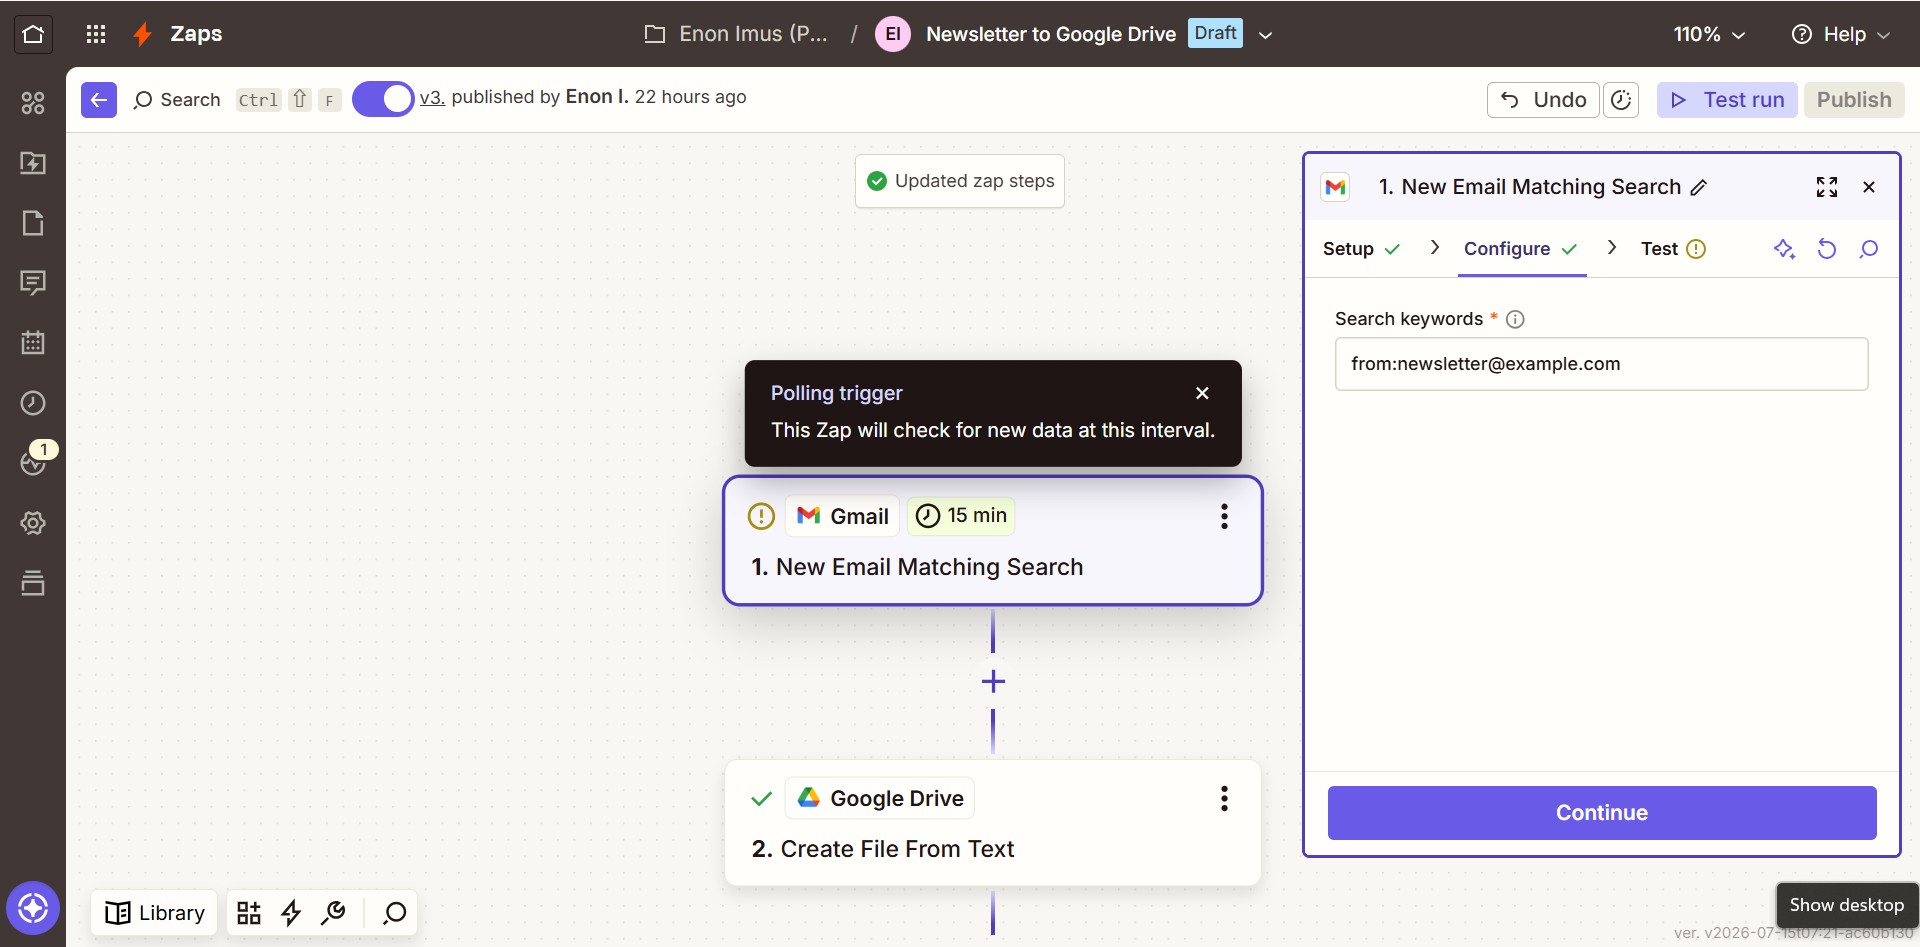Click the Publish button
Screen dimensions: 1920x947
(1854, 99)
